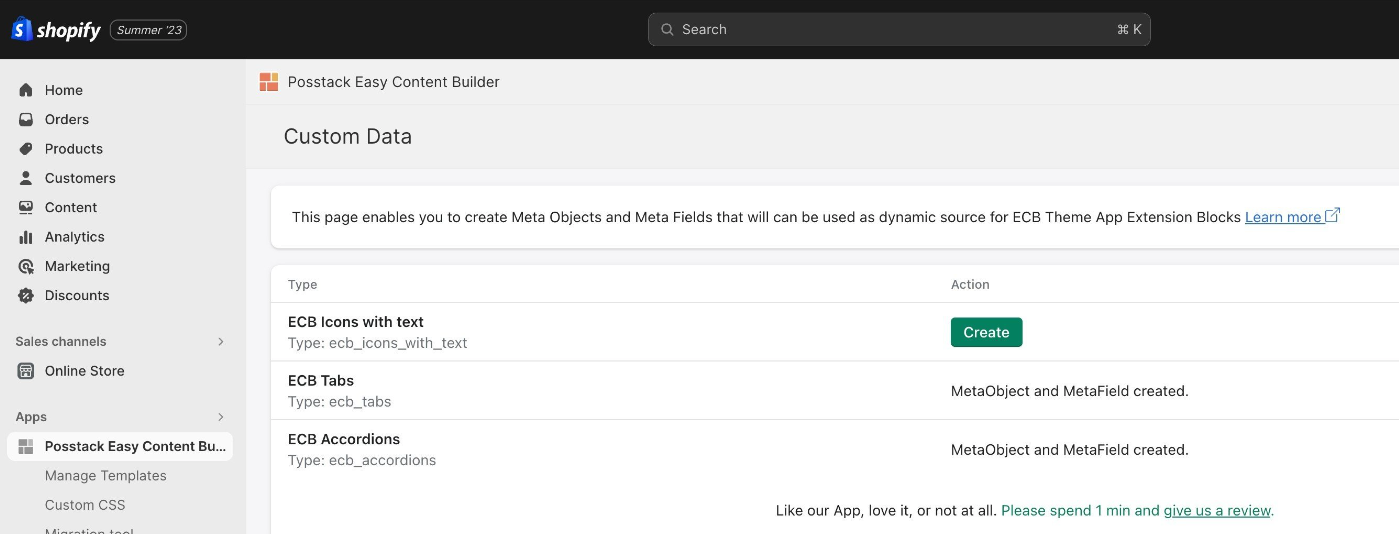Select Posstack Easy Content Builder app
1399x534 pixels.
(x=120, y=447)
